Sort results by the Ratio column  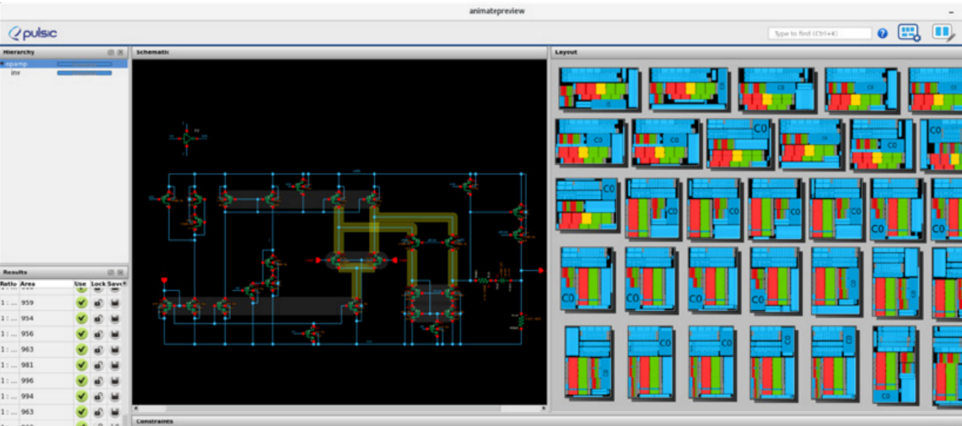click(x=9, y=284)
